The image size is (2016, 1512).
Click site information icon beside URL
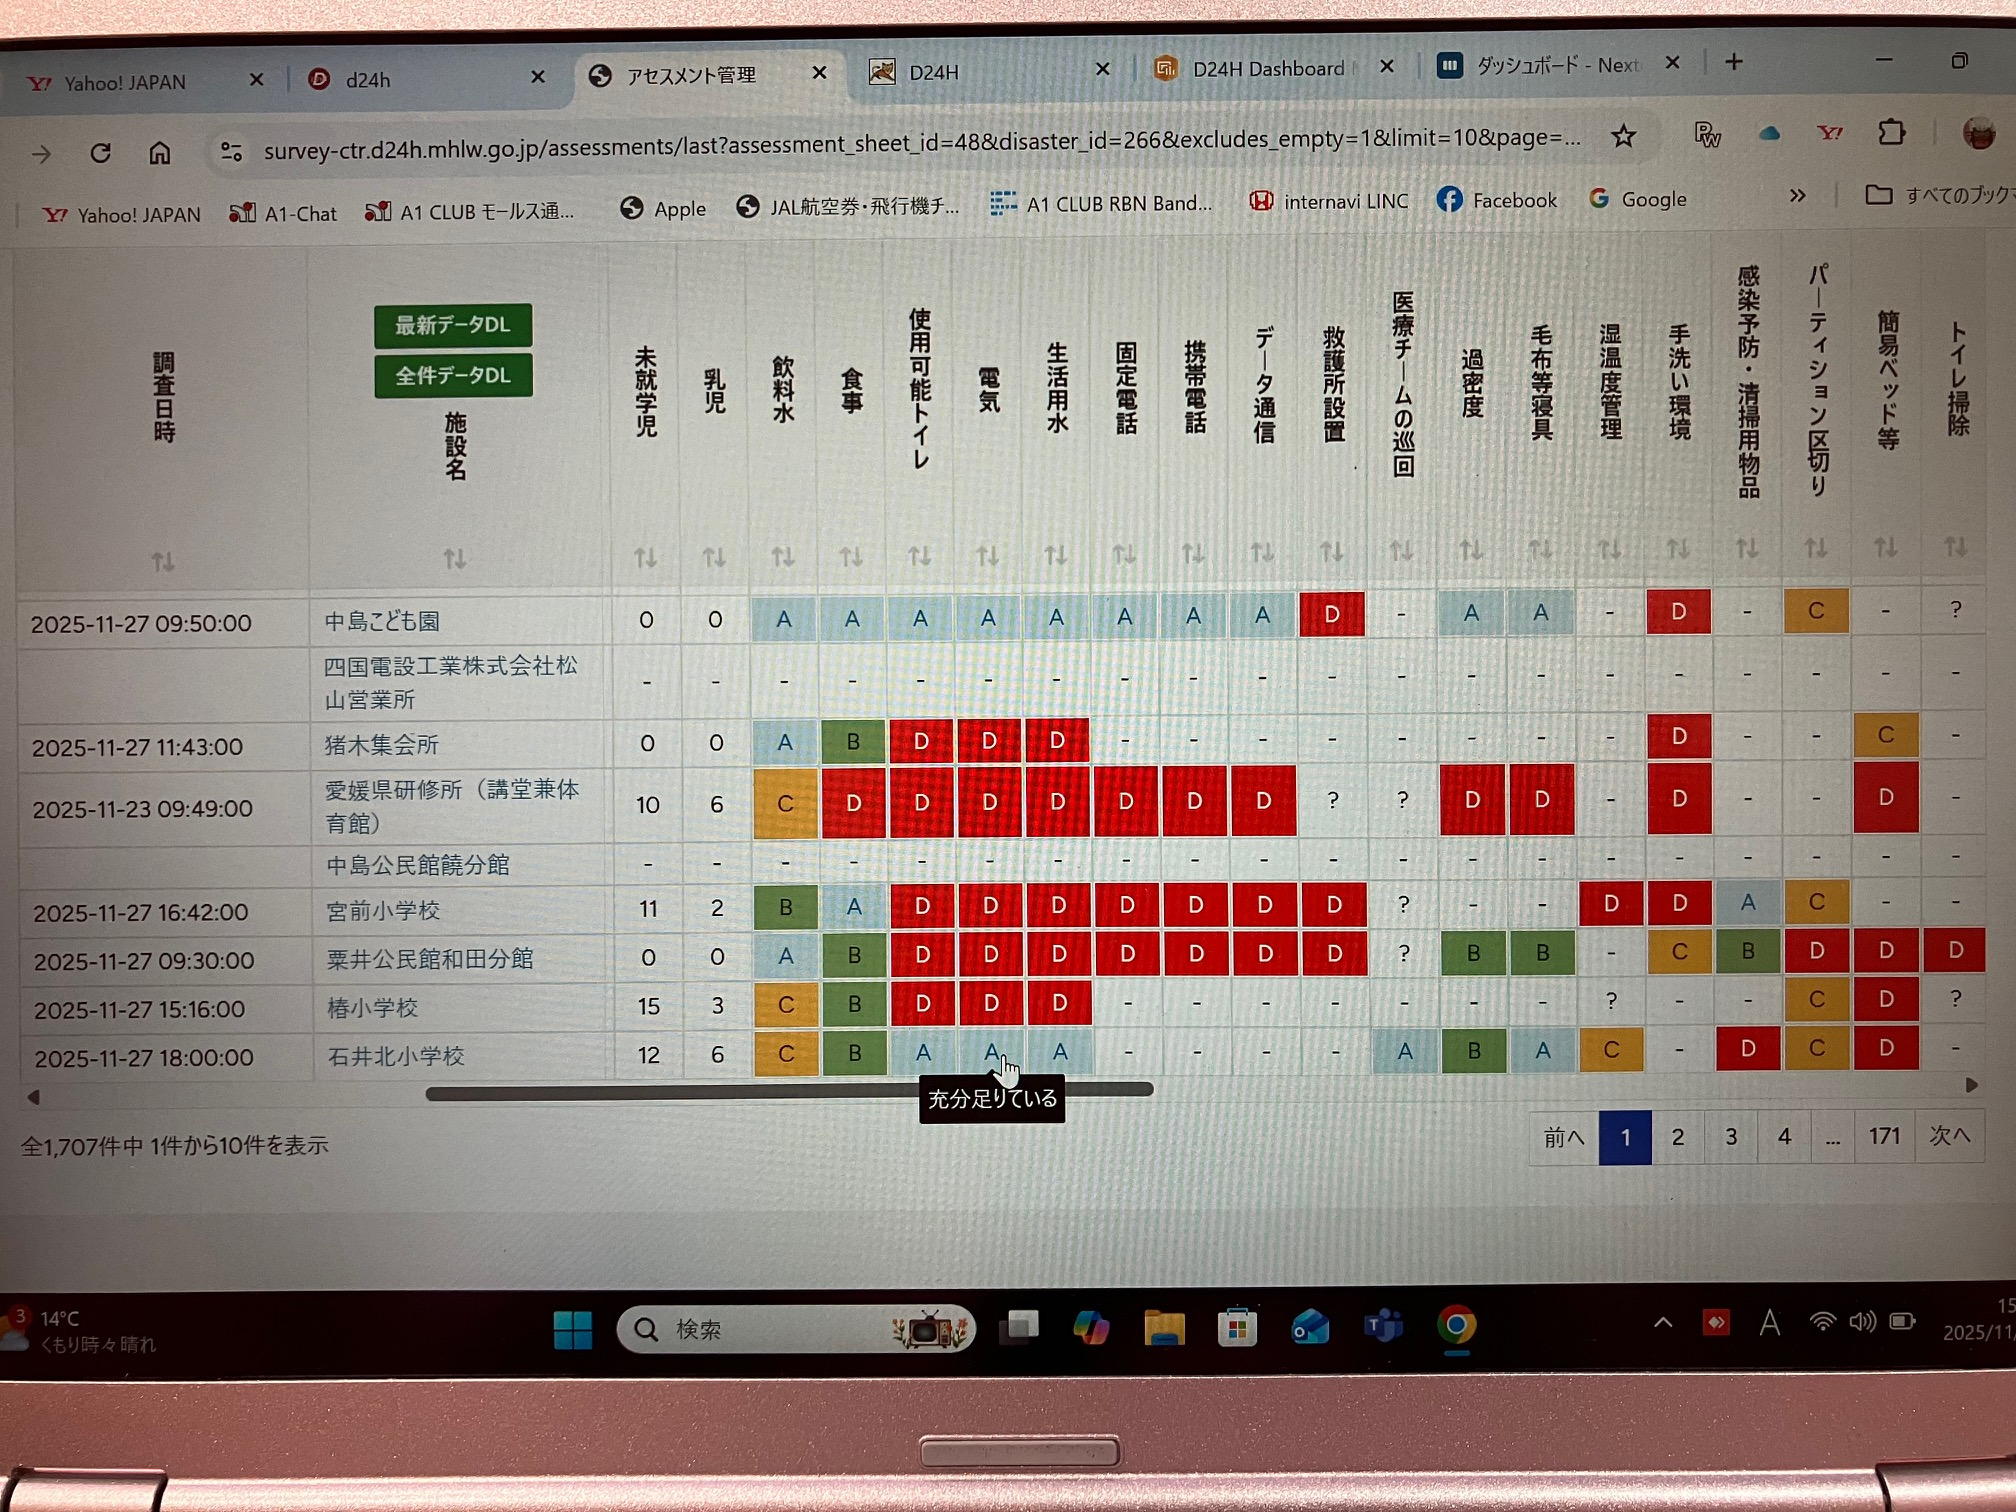point(231,151)
